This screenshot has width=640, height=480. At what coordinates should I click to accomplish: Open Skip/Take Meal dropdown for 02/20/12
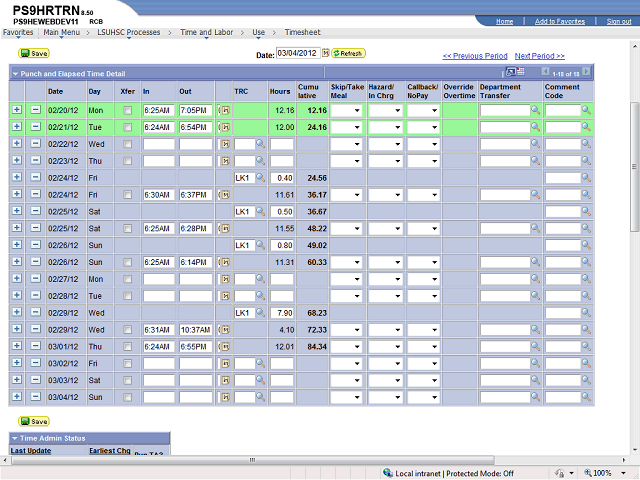pyautogui.click(x=346, y=110)
